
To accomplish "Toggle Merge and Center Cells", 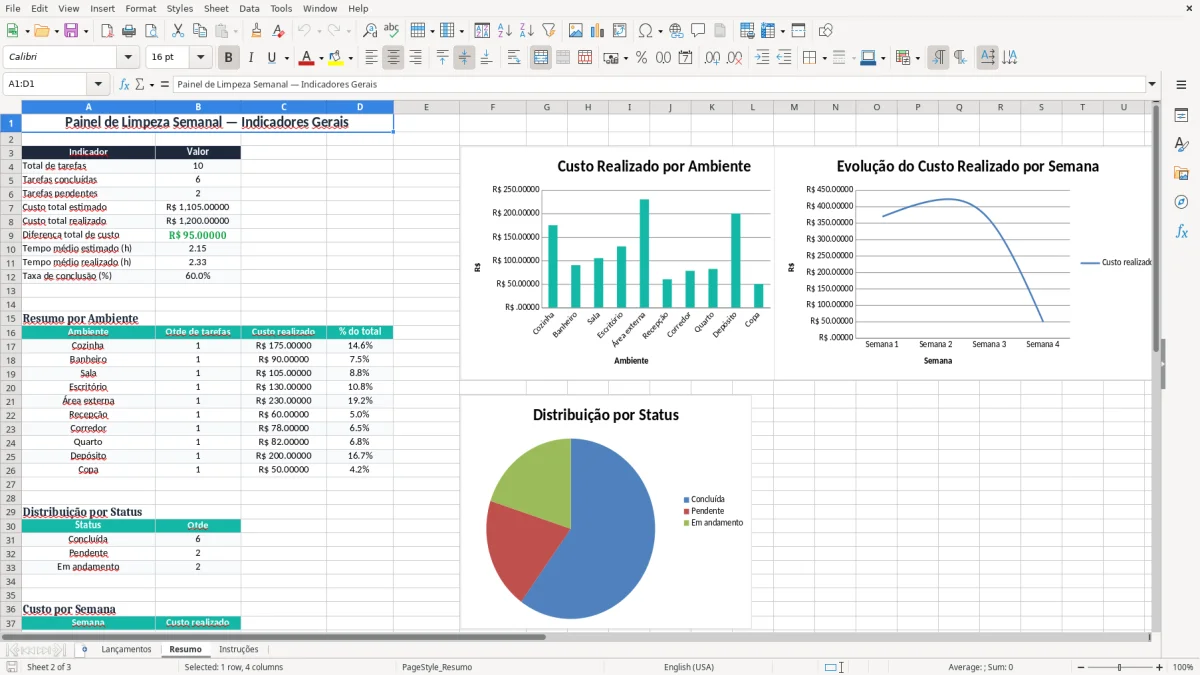I will (x=541, y=58).
